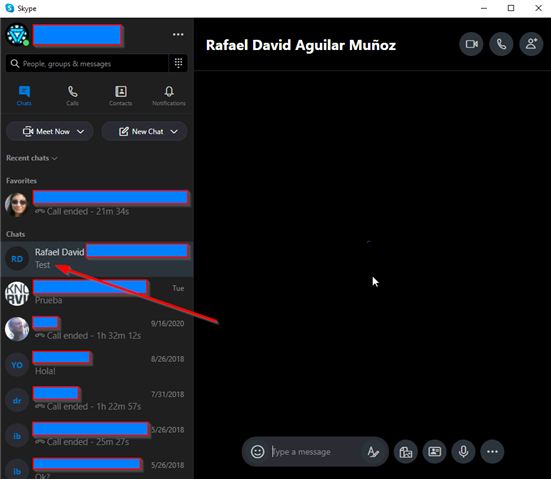Open the emoji picker in message box

click(257, 452)
